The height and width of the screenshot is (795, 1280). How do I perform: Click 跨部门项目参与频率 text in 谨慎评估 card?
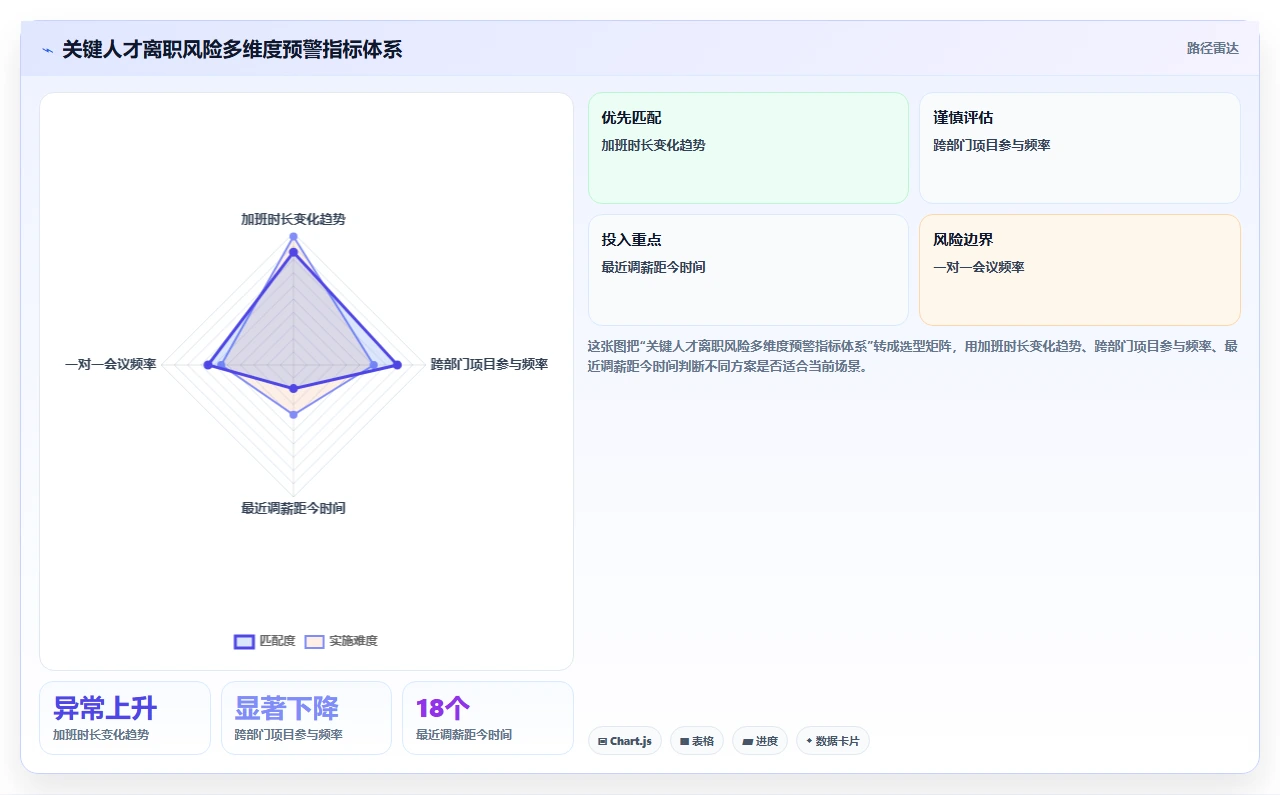(x=992, y=145)
